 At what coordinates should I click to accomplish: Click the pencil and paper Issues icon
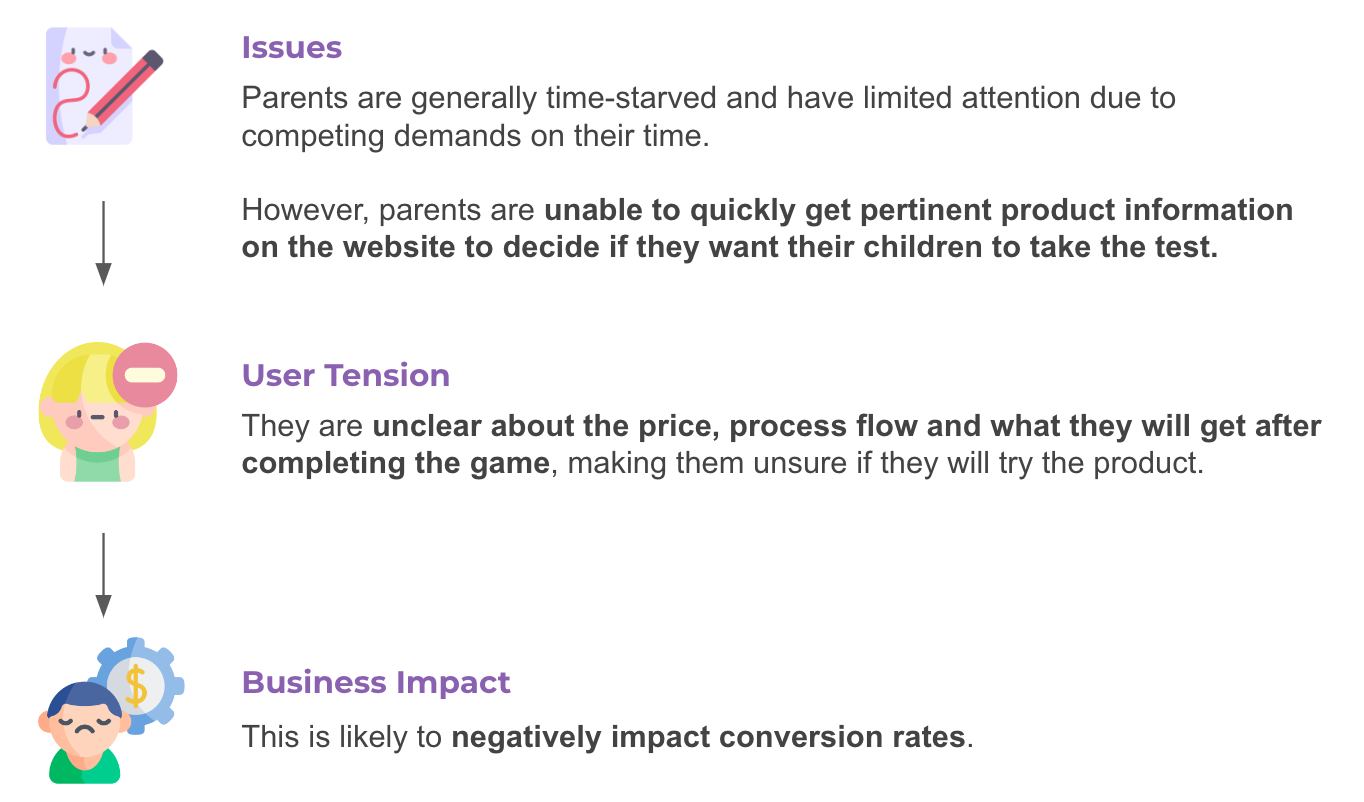pyautogui.click(x=102, y=86)
